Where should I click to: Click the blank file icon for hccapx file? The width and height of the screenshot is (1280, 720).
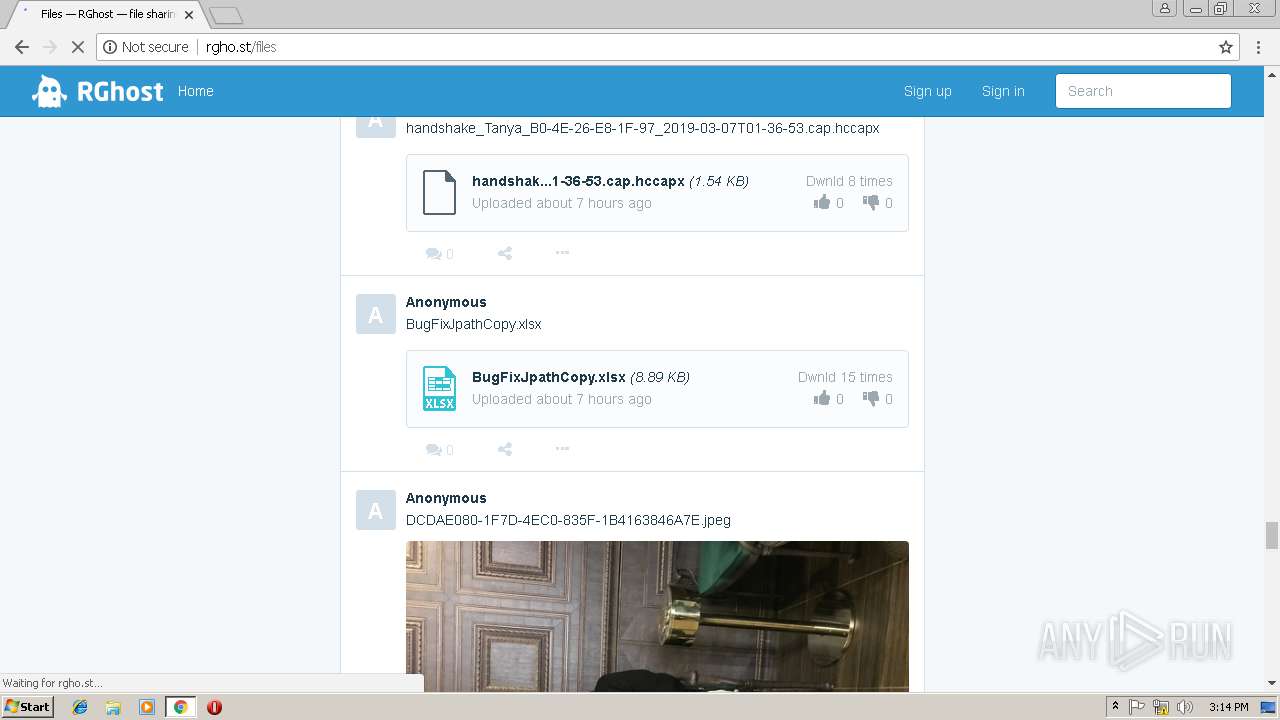coord(439,192)
